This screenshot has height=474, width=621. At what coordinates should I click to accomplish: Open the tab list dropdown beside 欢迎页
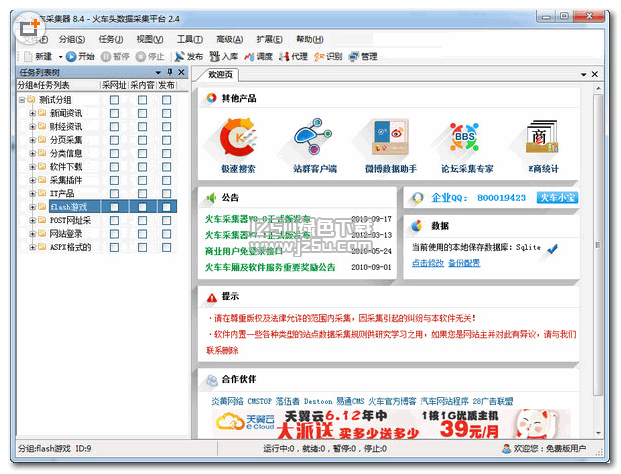tap(583, 74)
